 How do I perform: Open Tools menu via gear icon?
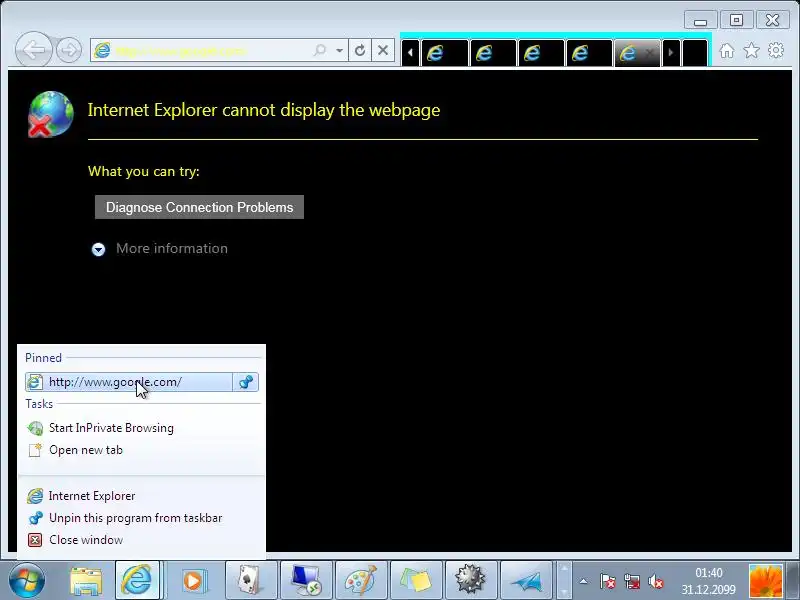[776, 51]
